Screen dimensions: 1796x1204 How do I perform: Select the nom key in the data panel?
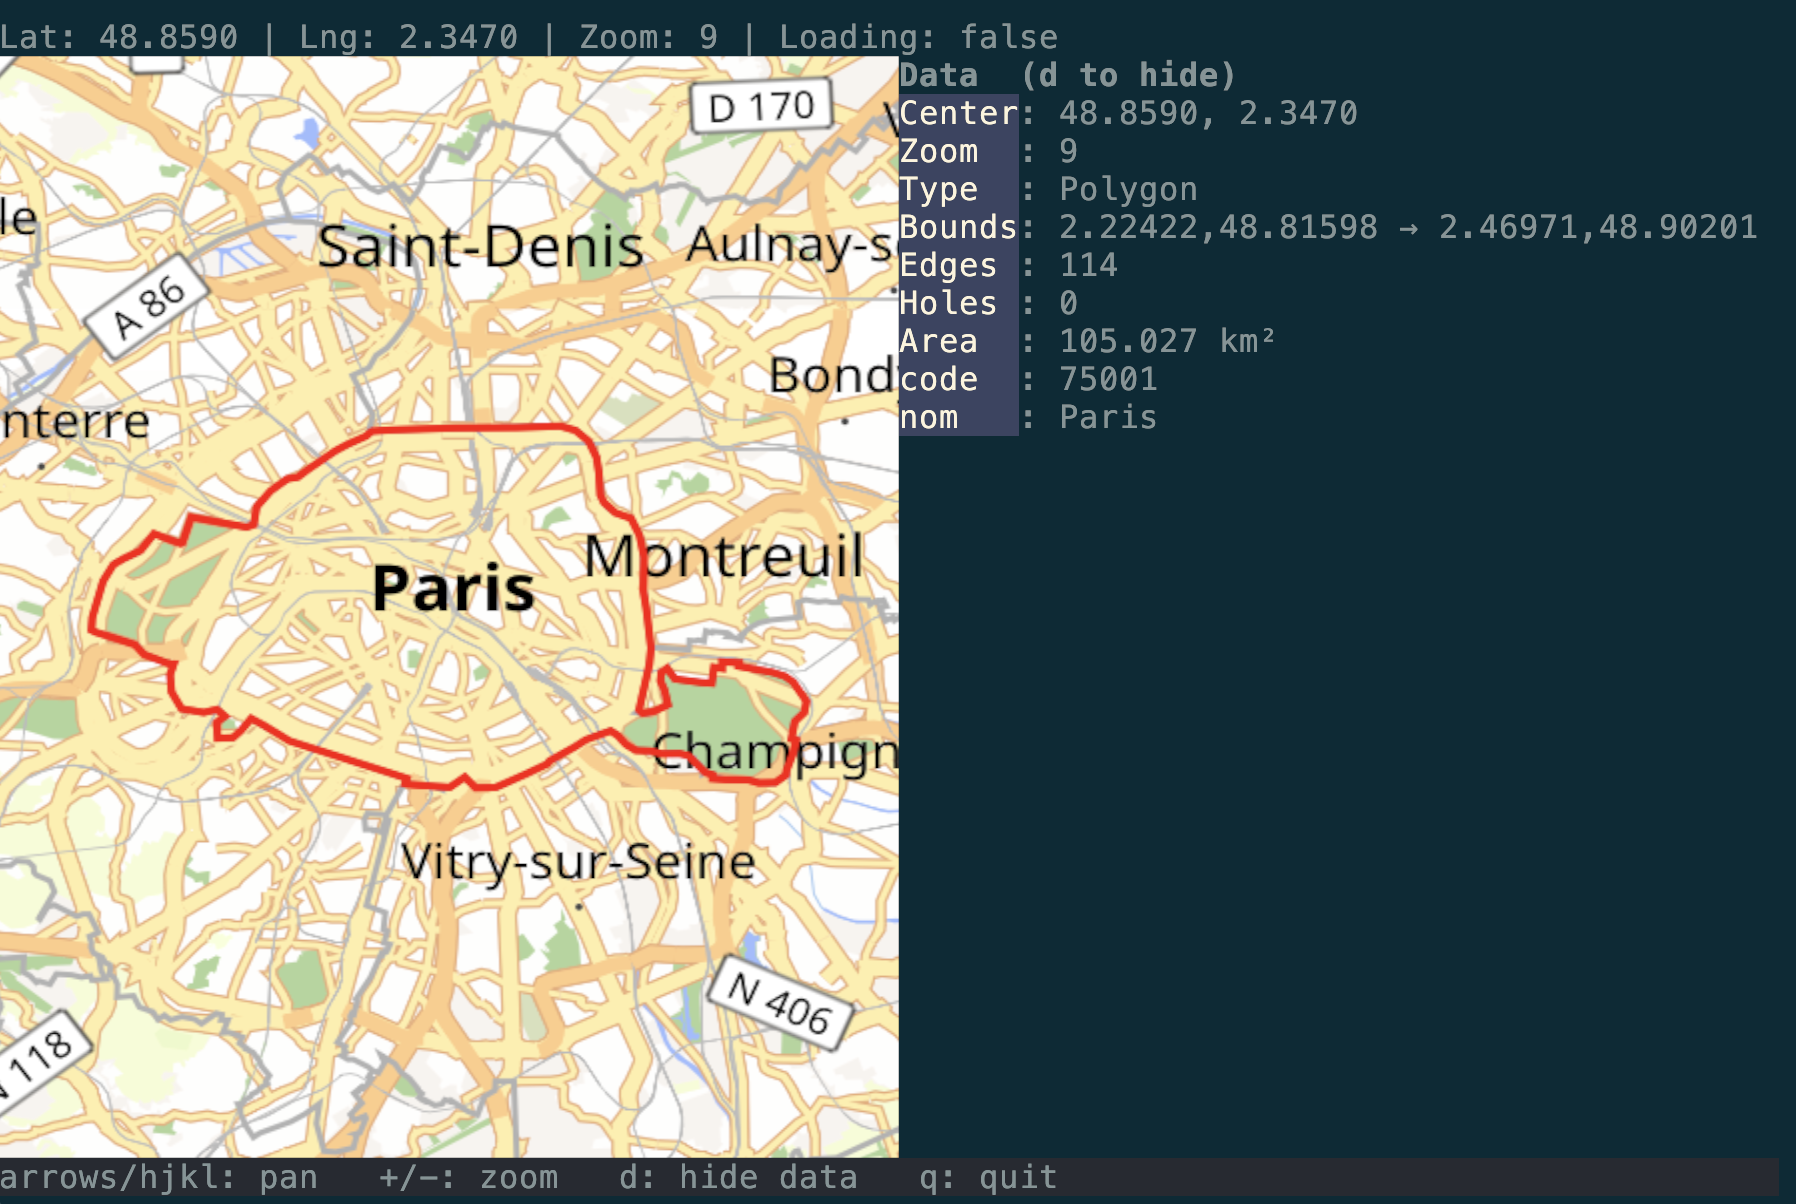pos(929,417)
